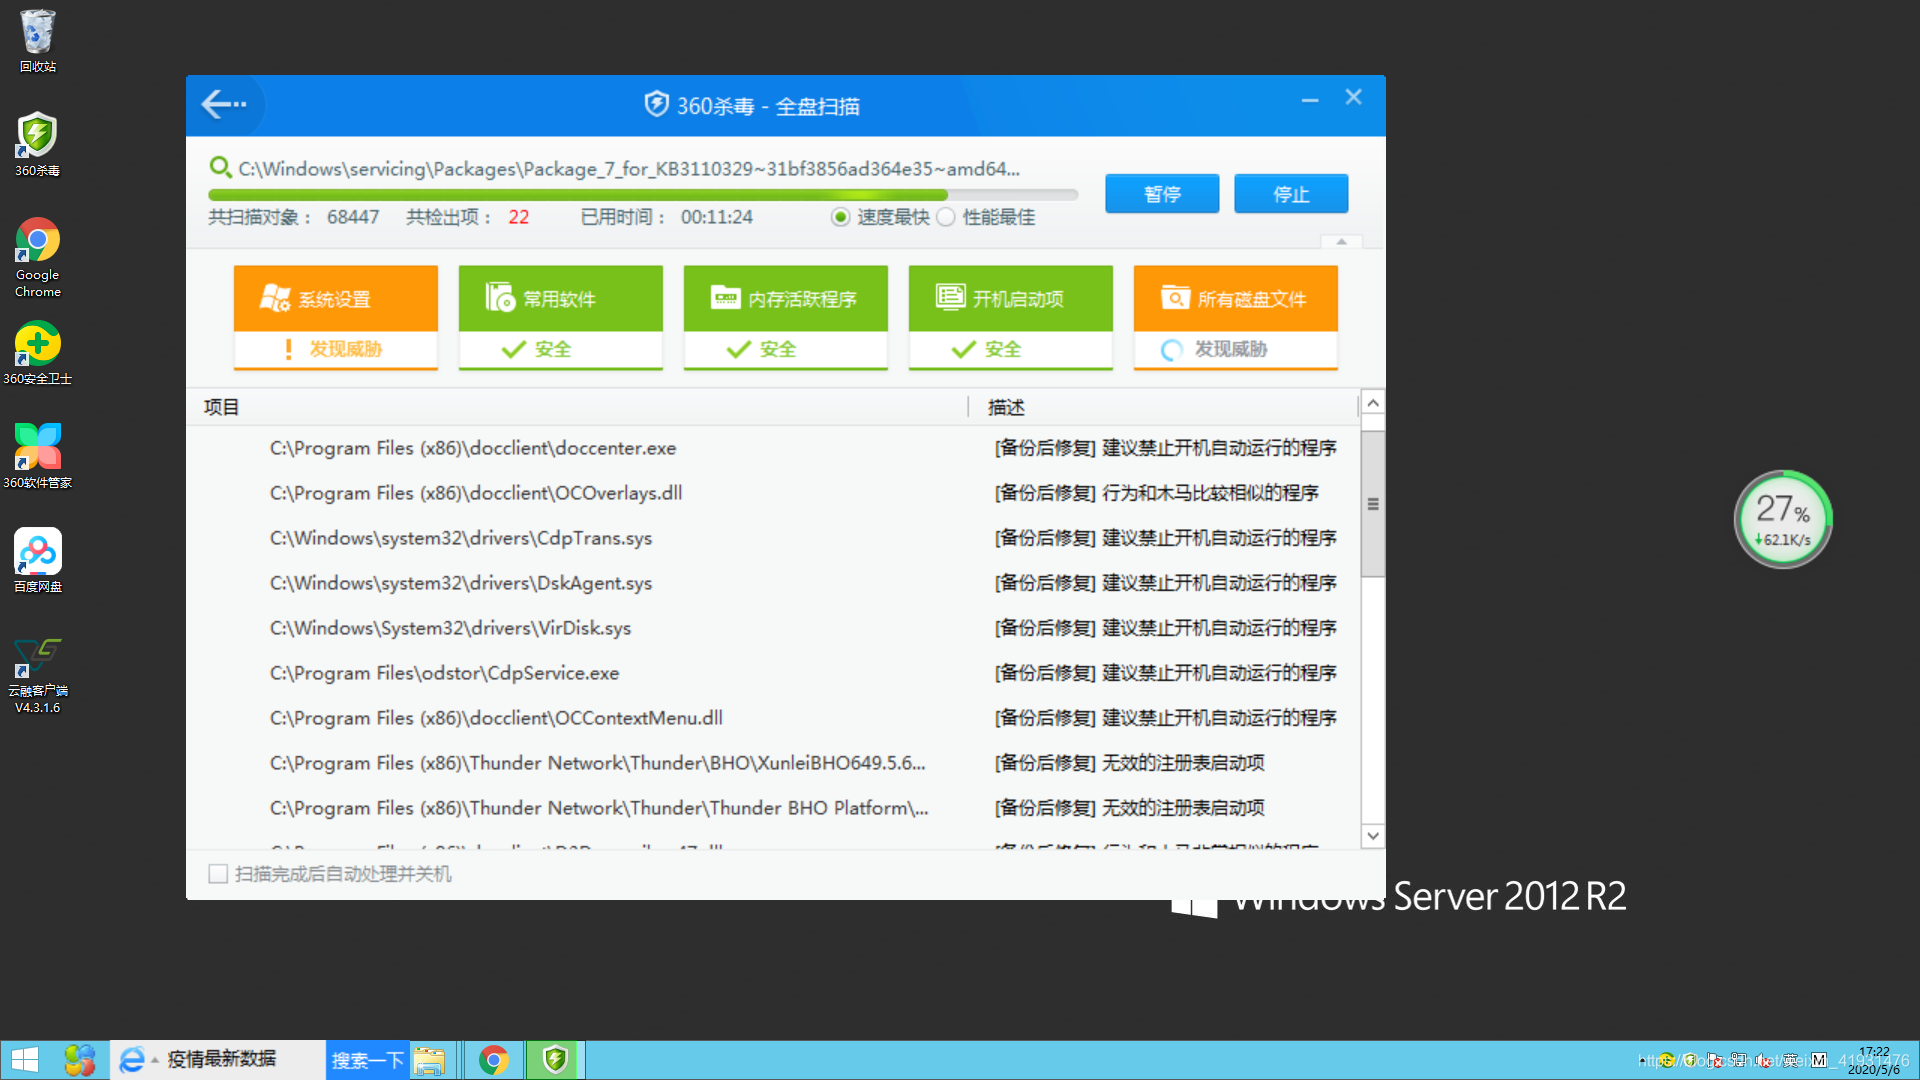Select the 系统设置 category tile
Image resolution: width=1920 pixels, height=1080 pixels.
pos(336,299)
